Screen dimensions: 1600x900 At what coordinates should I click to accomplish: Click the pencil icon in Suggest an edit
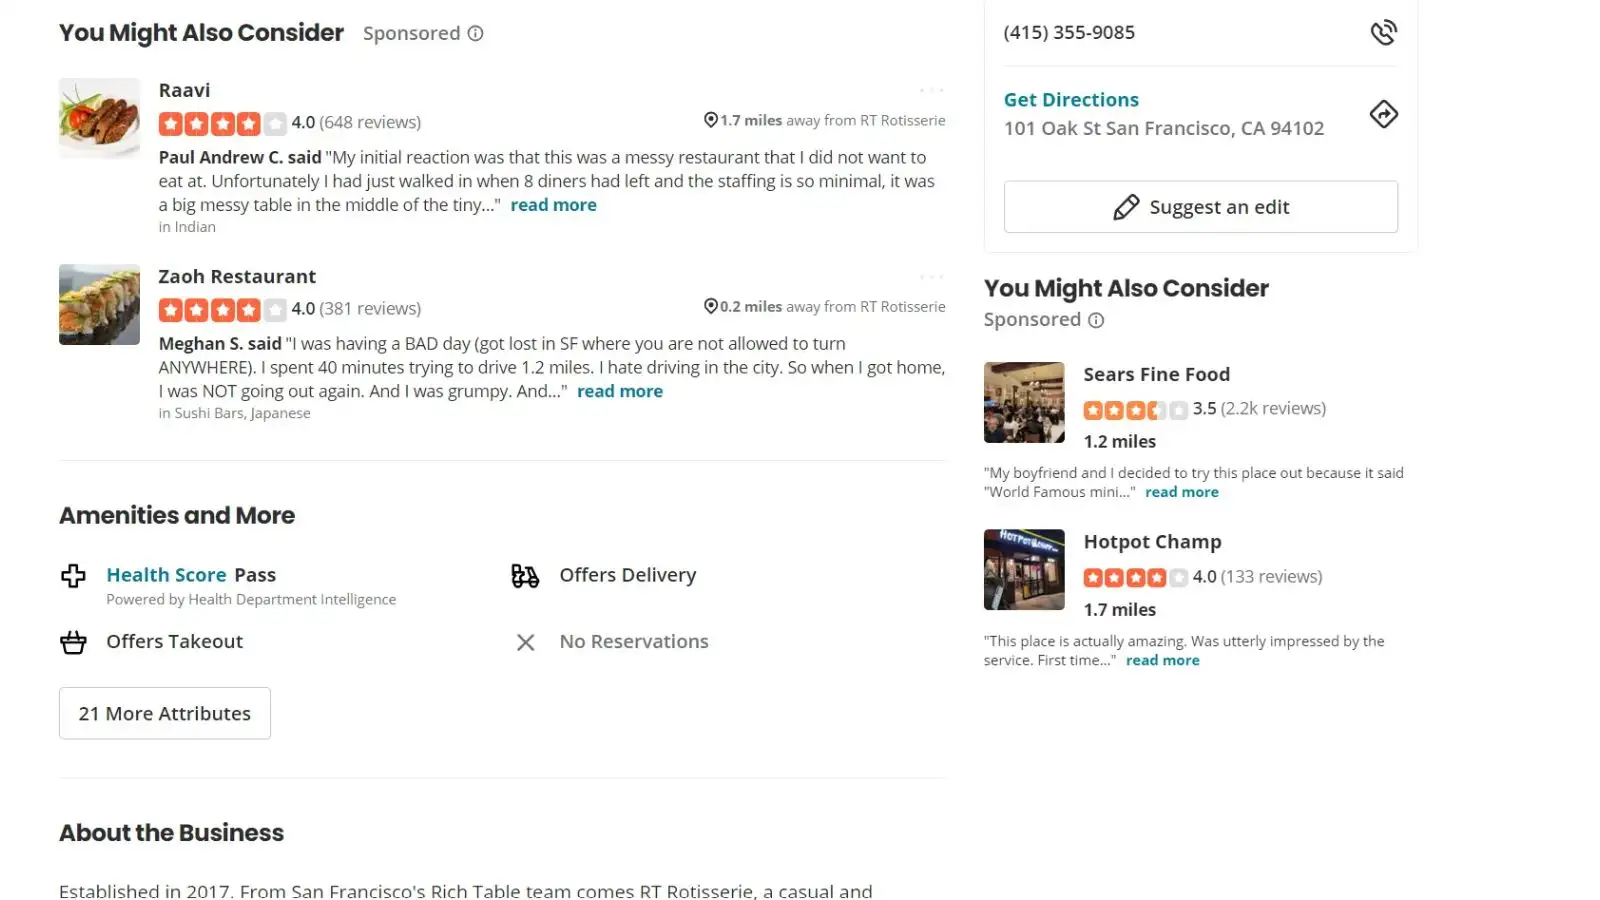1124,206
